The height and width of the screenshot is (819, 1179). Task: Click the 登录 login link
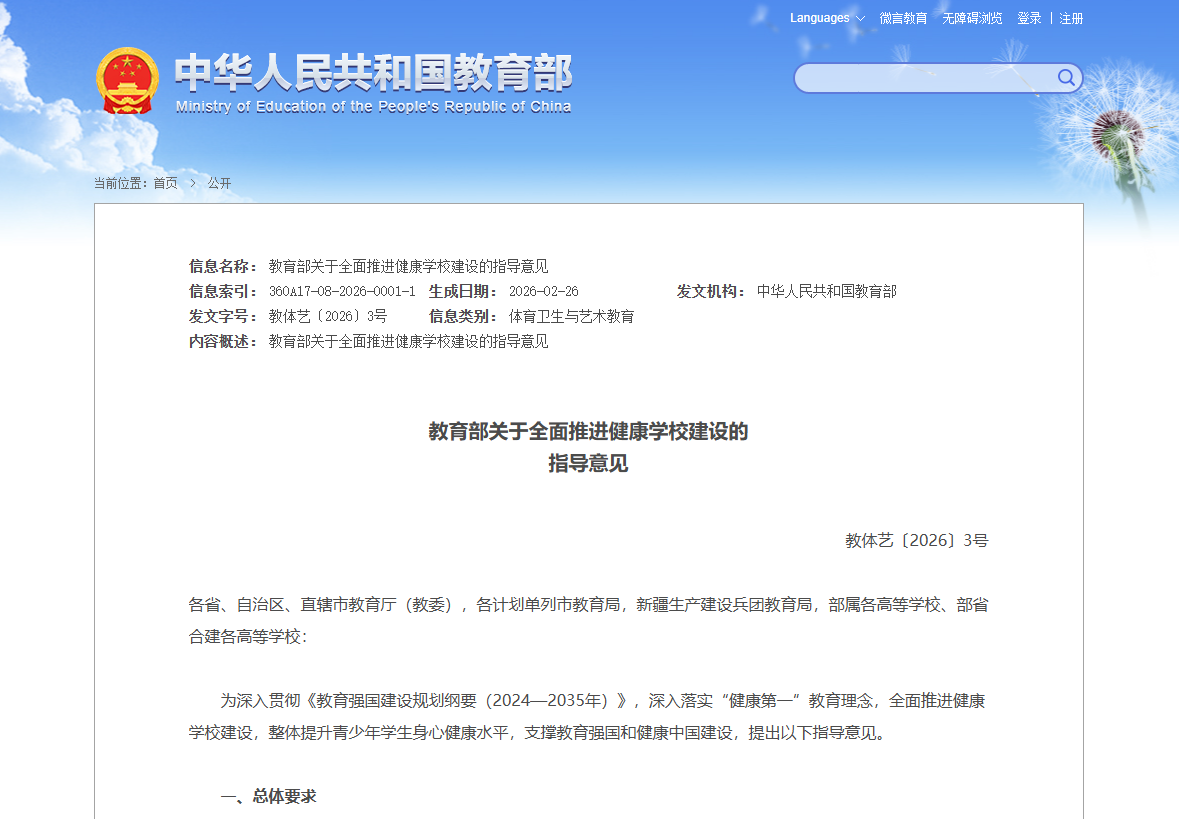(1029, 18)
